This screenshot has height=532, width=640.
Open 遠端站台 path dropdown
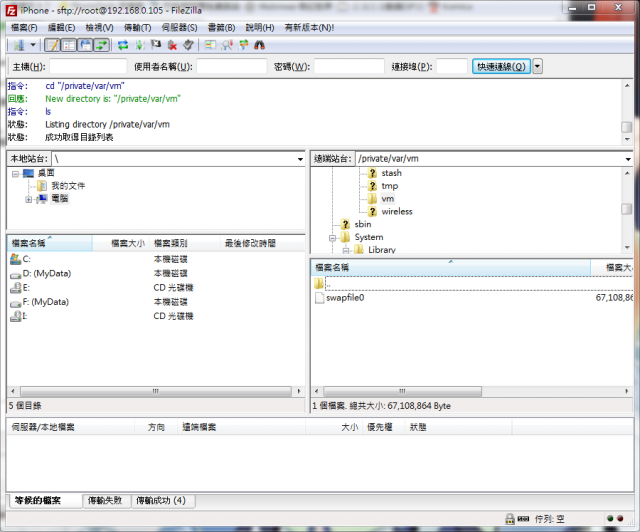click(x=628, y=159)
